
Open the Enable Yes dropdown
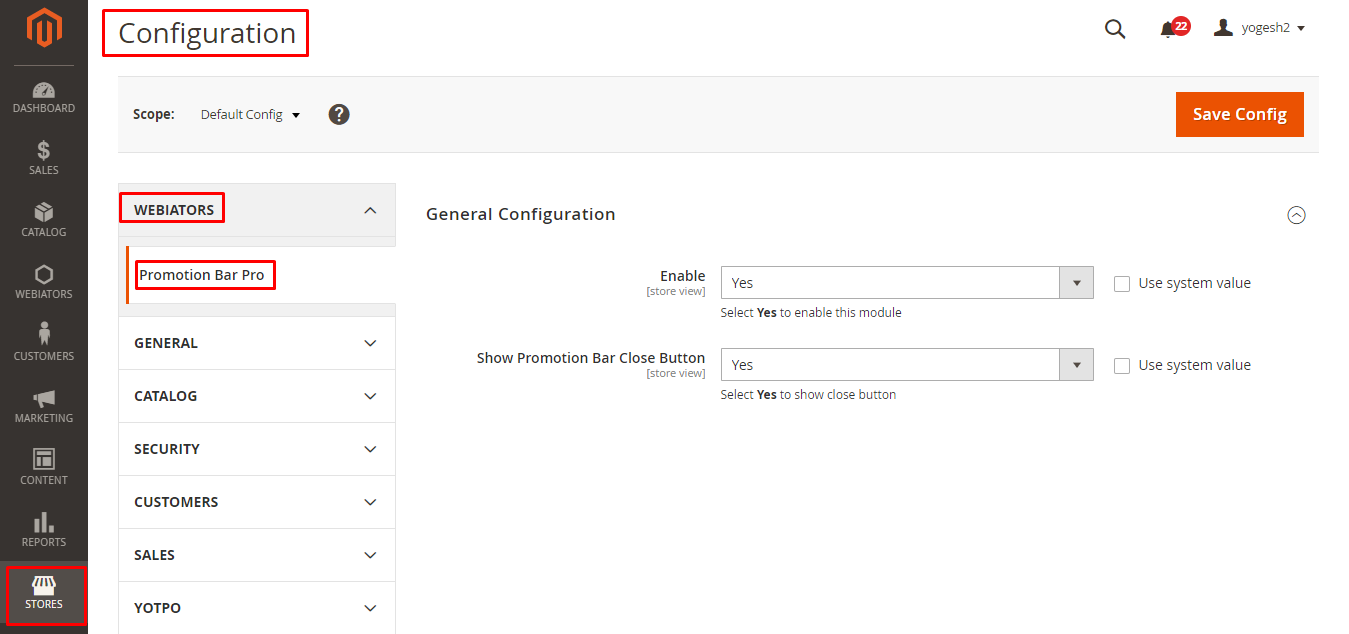[907, 283]
